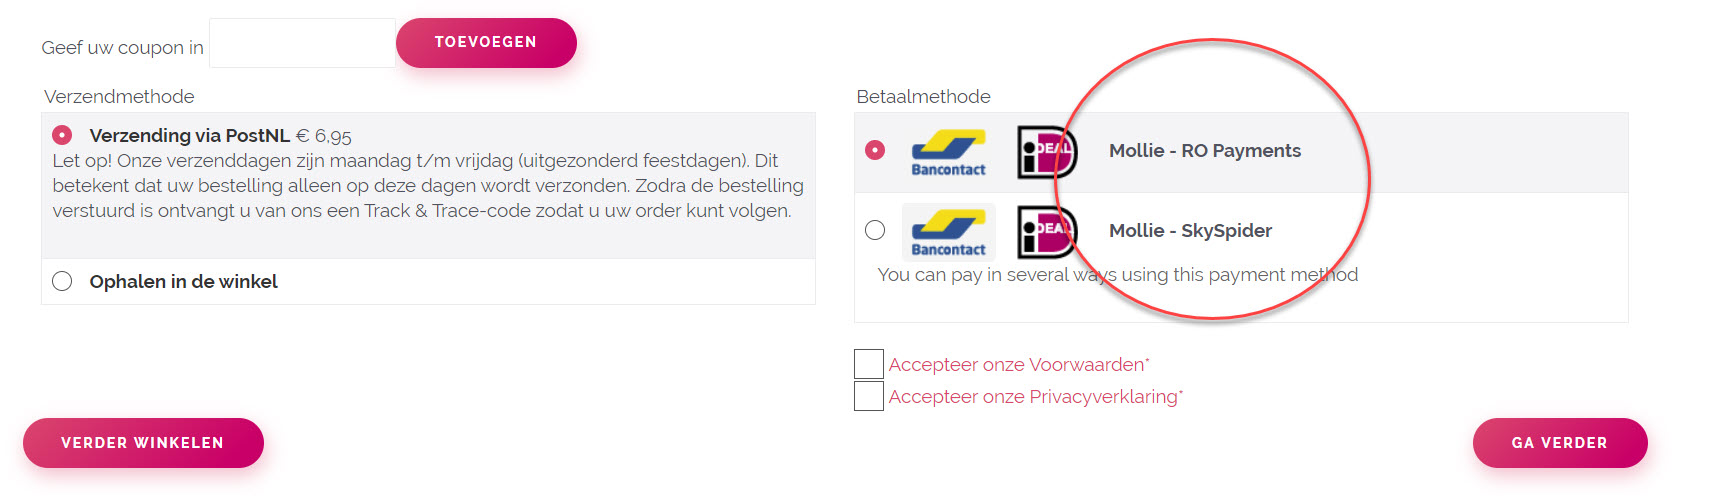Open the Accepteer onze Voorwaarden link

coord(1017,365)
